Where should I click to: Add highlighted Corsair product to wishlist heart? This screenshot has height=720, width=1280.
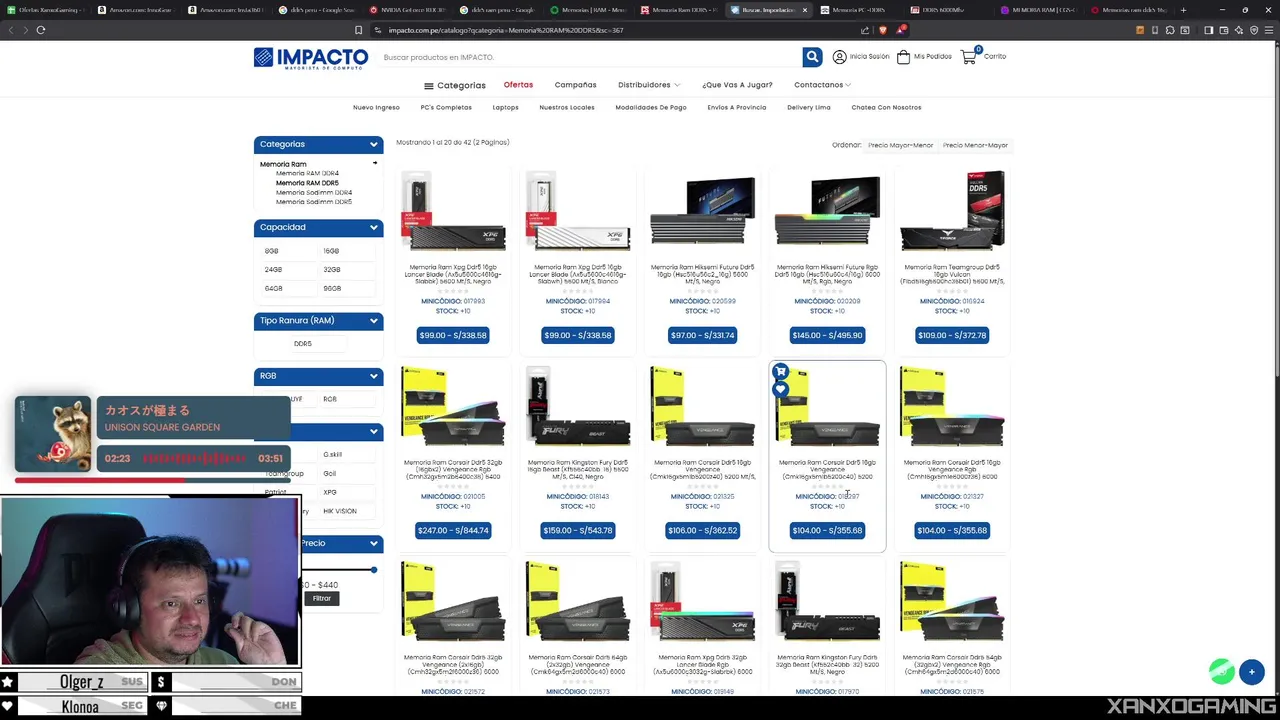click(780, 389)
